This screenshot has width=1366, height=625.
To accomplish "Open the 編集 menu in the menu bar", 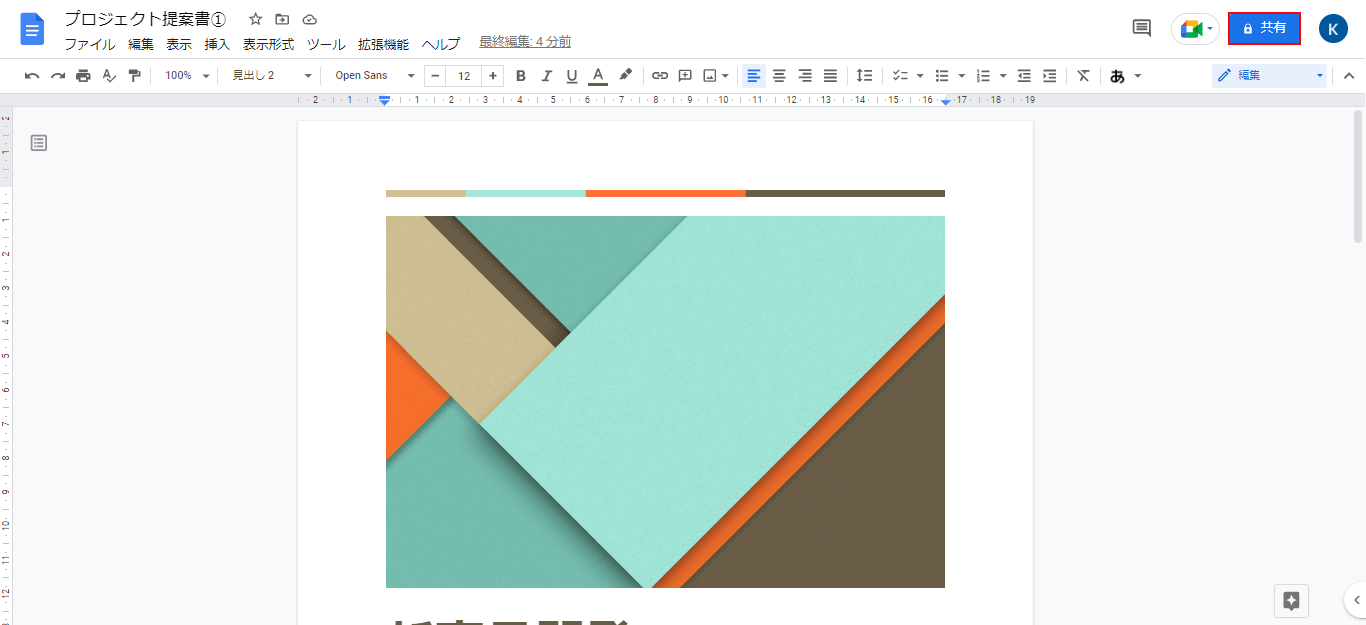I will pos(141,44).
